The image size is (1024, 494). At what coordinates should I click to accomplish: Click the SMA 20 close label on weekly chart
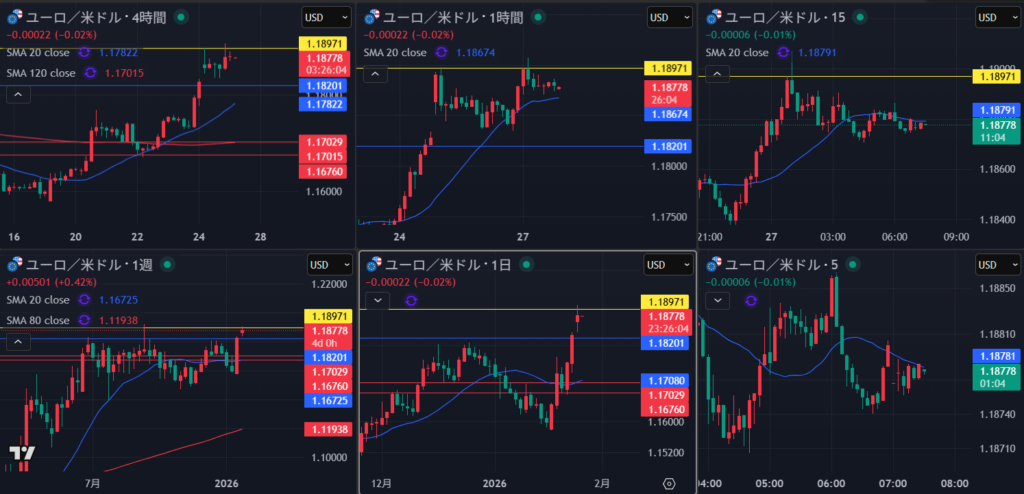tap(38, 300)
